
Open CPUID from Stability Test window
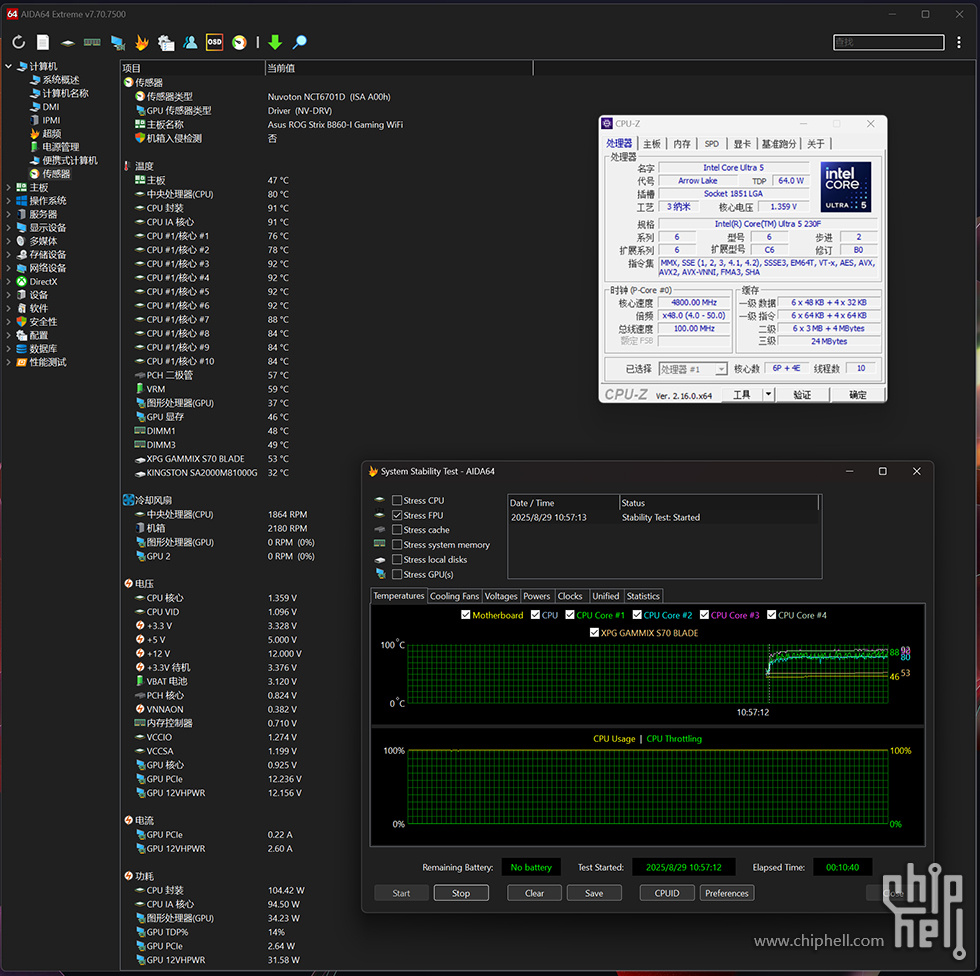click(x=667, y=893)
